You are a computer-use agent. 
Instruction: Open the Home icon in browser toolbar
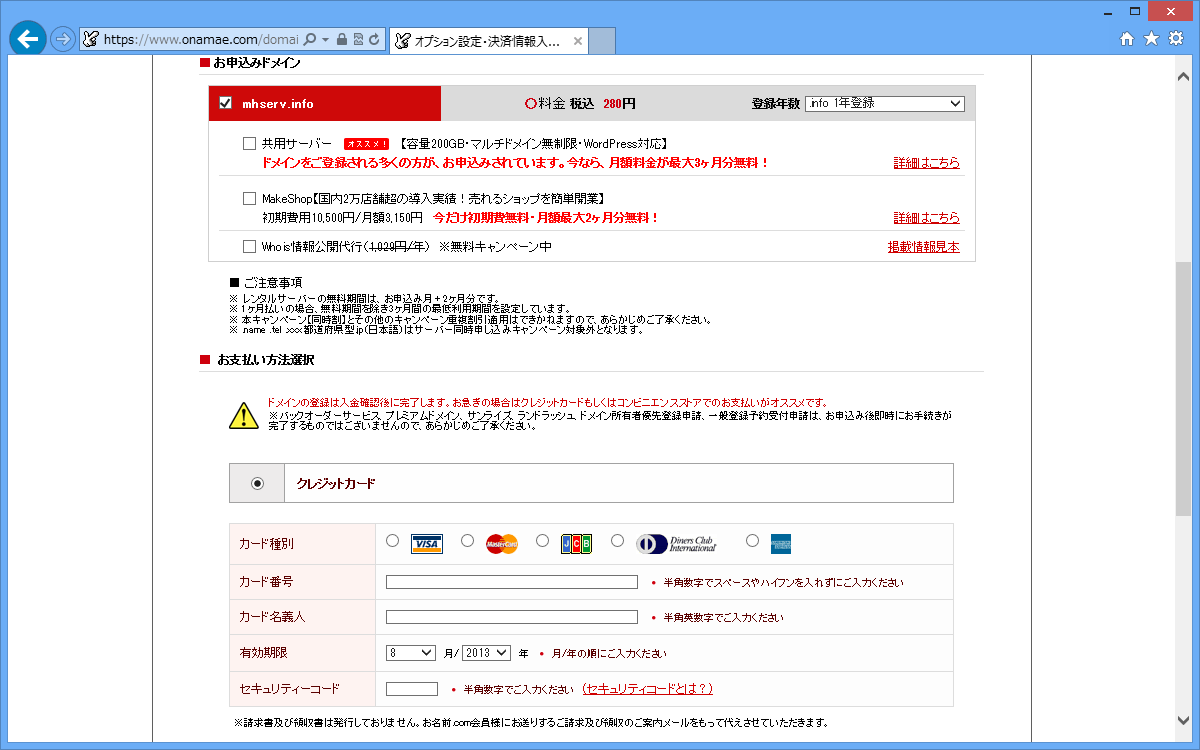(x=1127, y=39)
